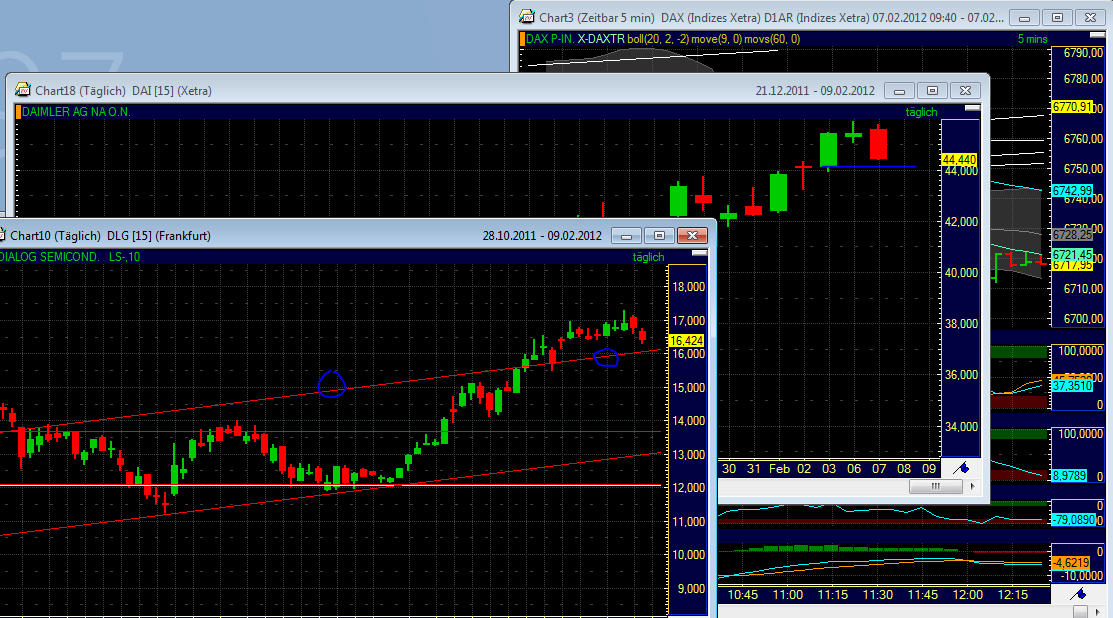
Task: Click the horizontal scrollbar thumb in the DAX chart
Action: pos(935,486)
